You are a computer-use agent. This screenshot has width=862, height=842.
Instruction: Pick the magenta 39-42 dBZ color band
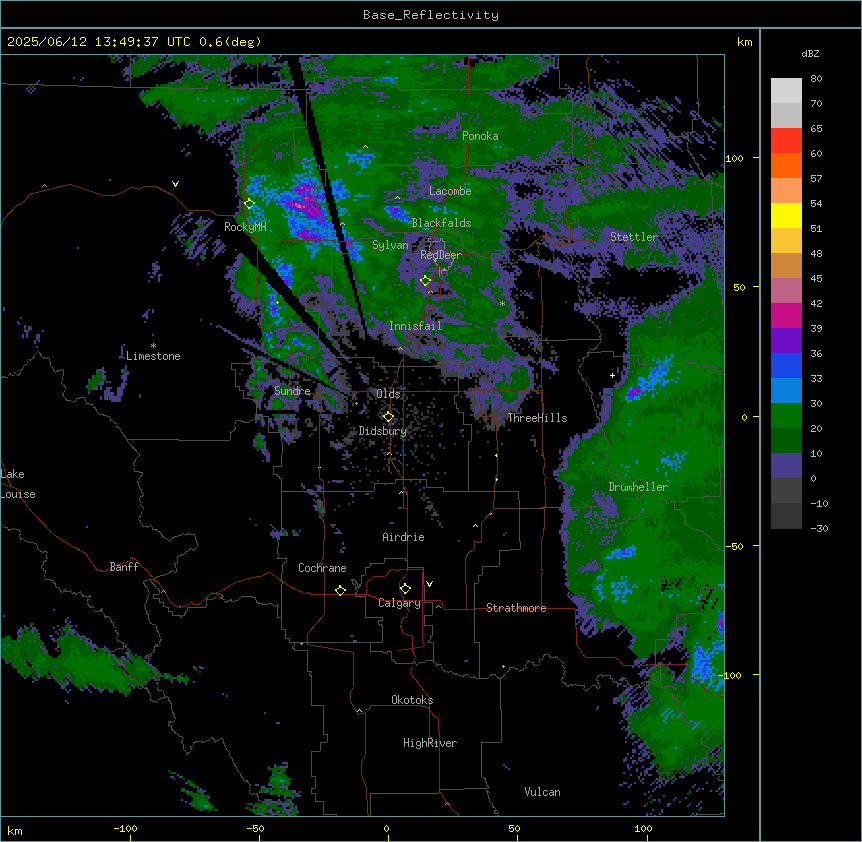tap(786, 315)
